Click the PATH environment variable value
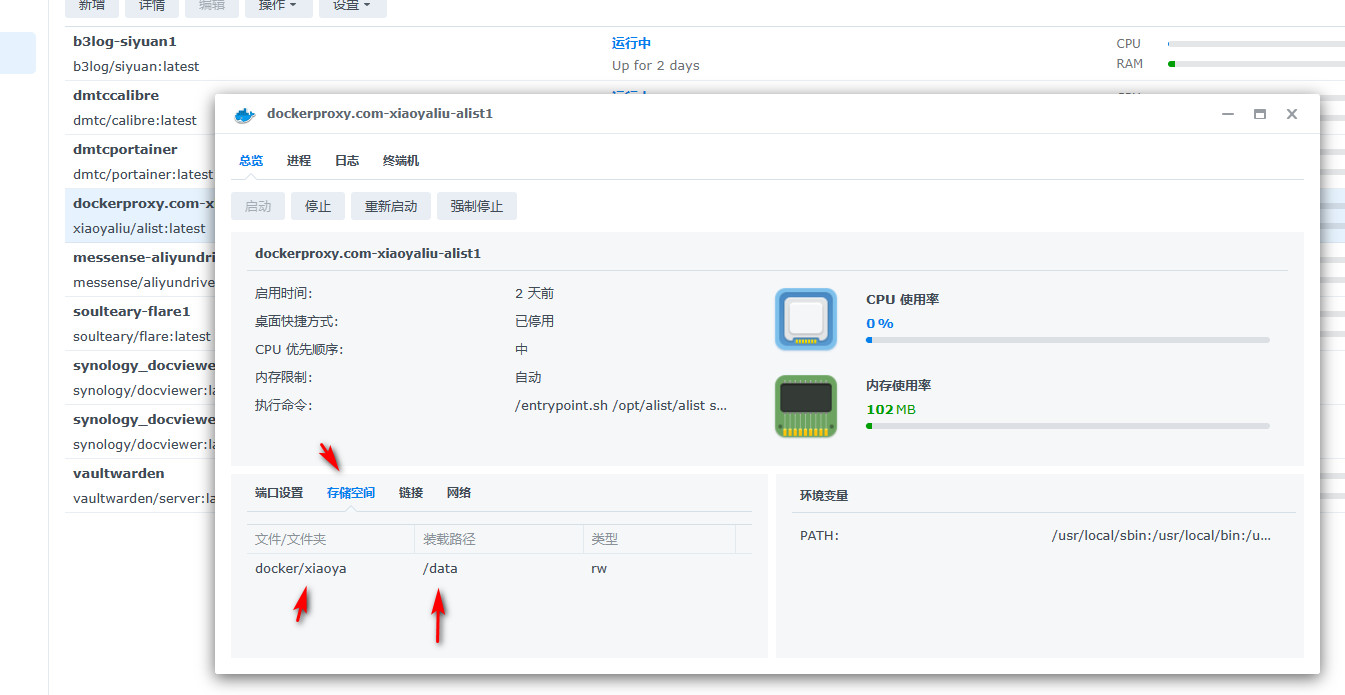Image resolution: width=1345 pixels, height=695 pixels. click(1161, 535)
